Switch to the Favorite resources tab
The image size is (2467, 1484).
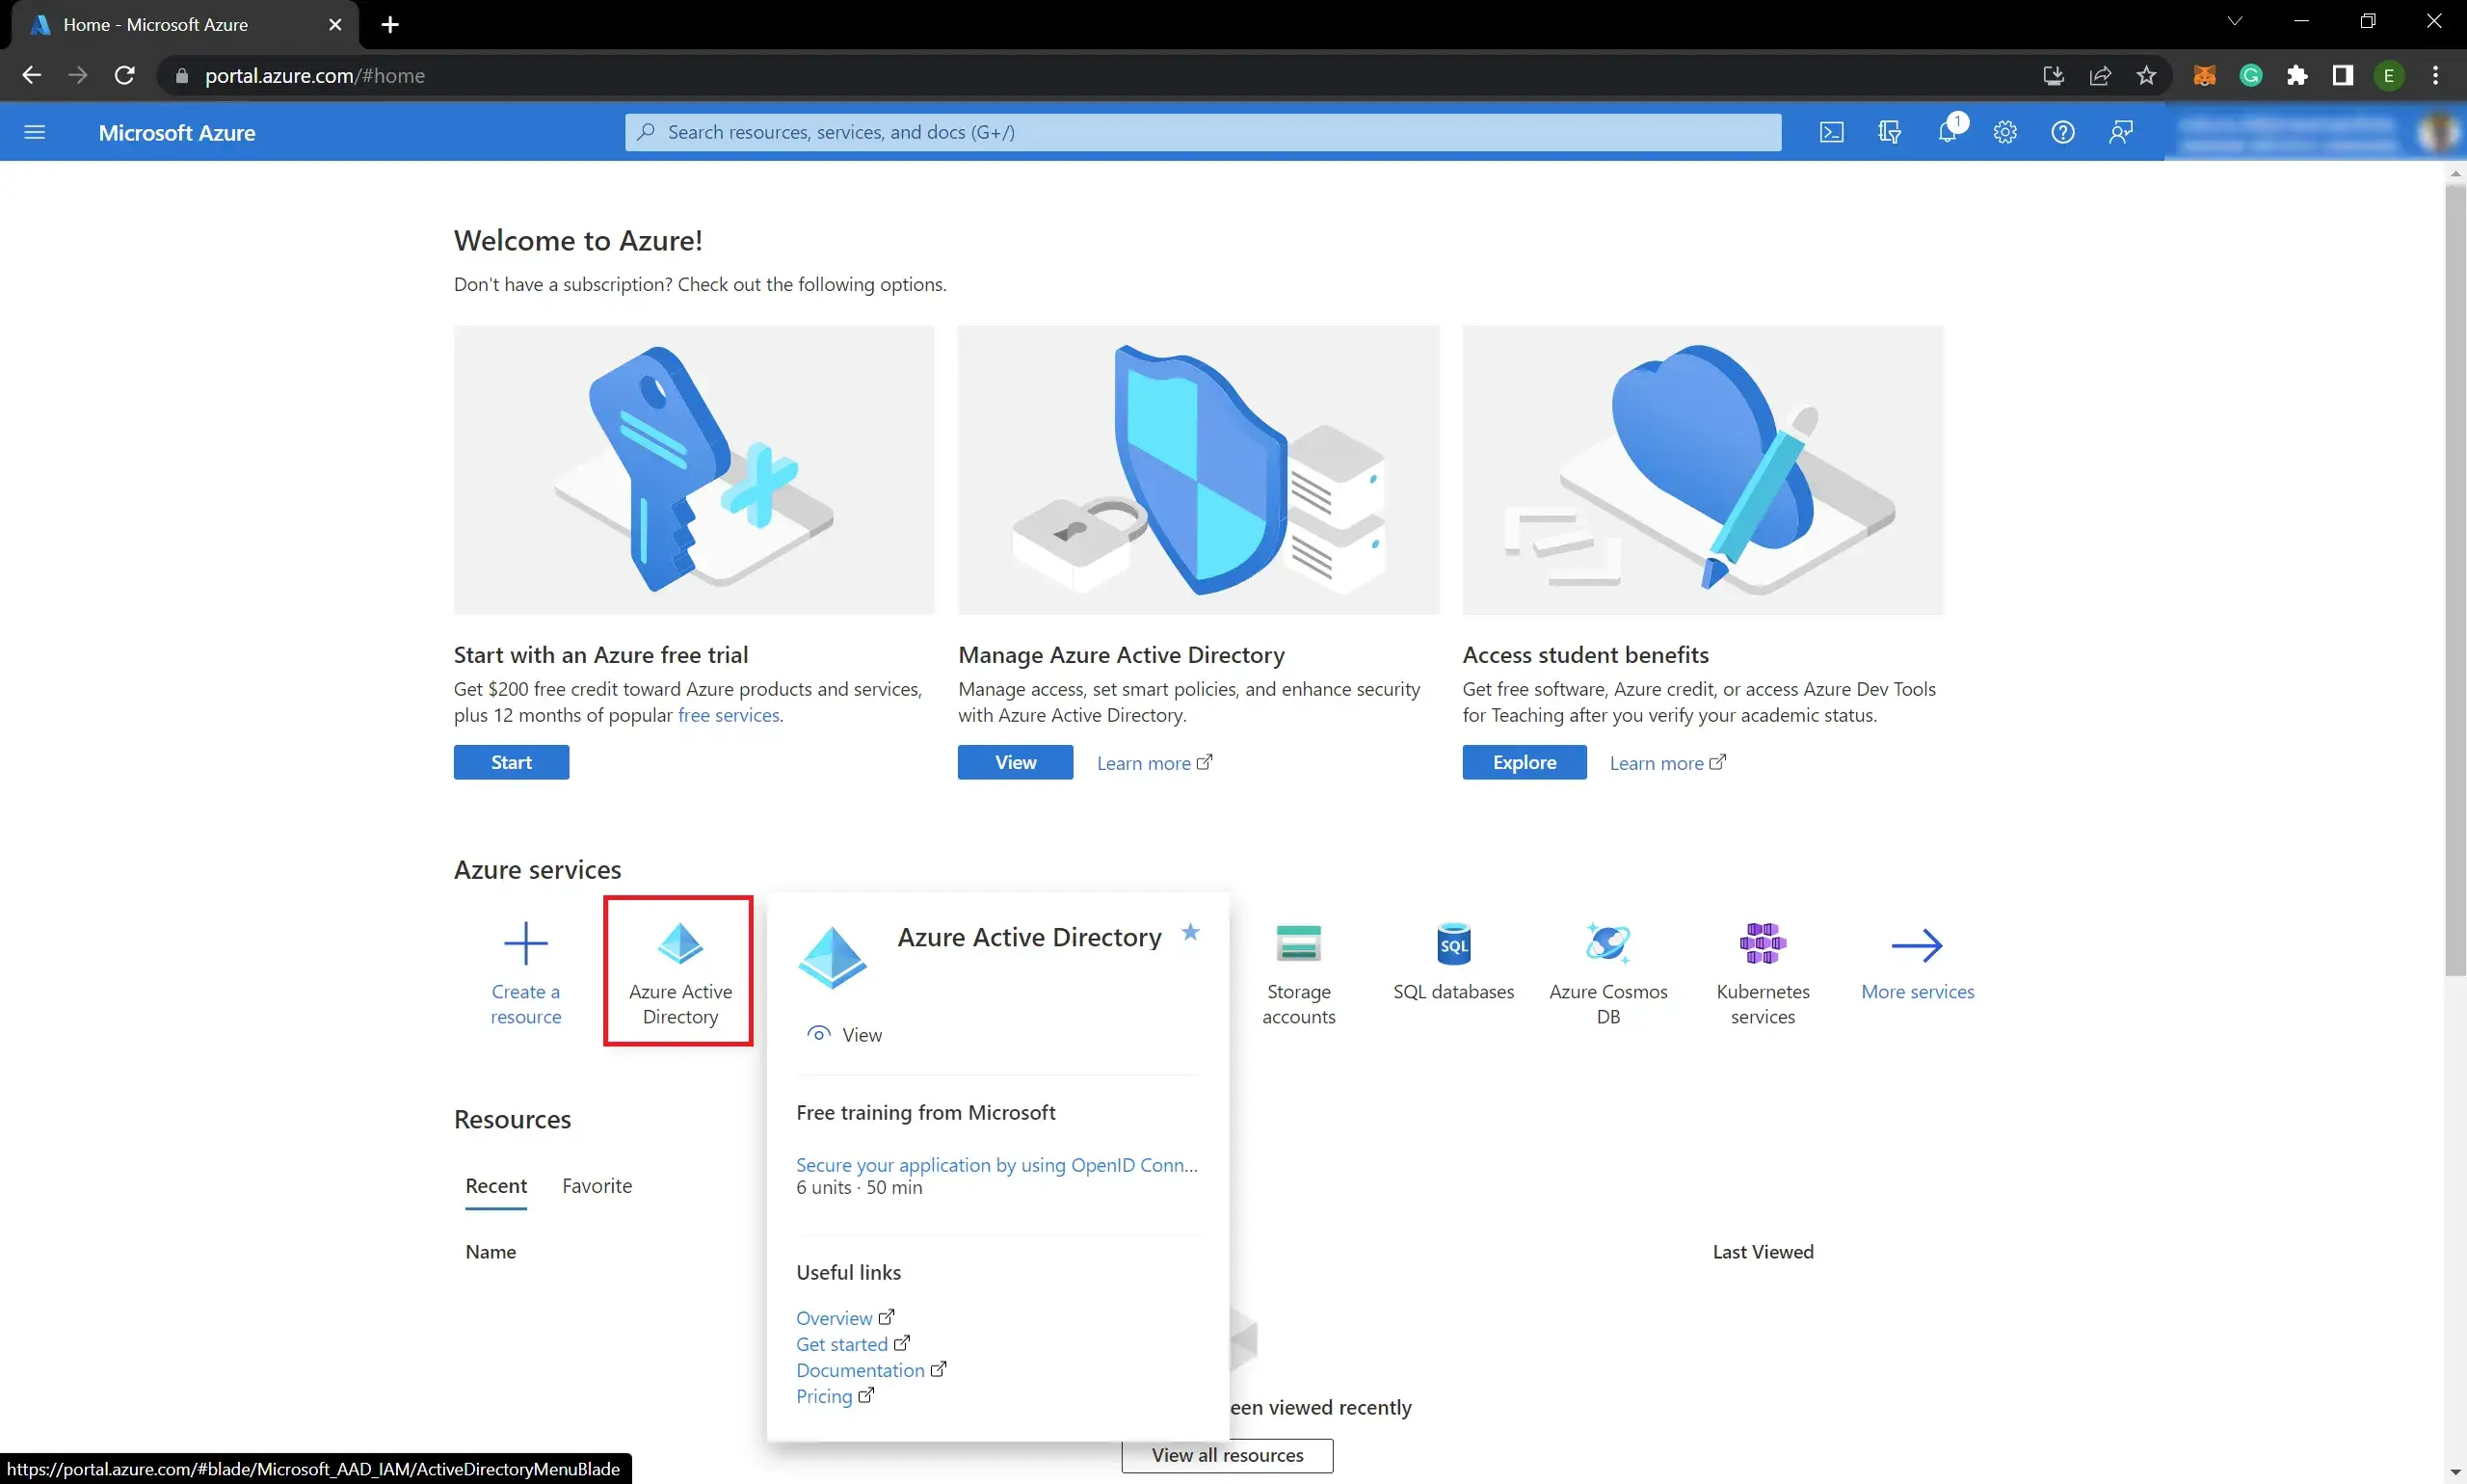[597, 1186]
